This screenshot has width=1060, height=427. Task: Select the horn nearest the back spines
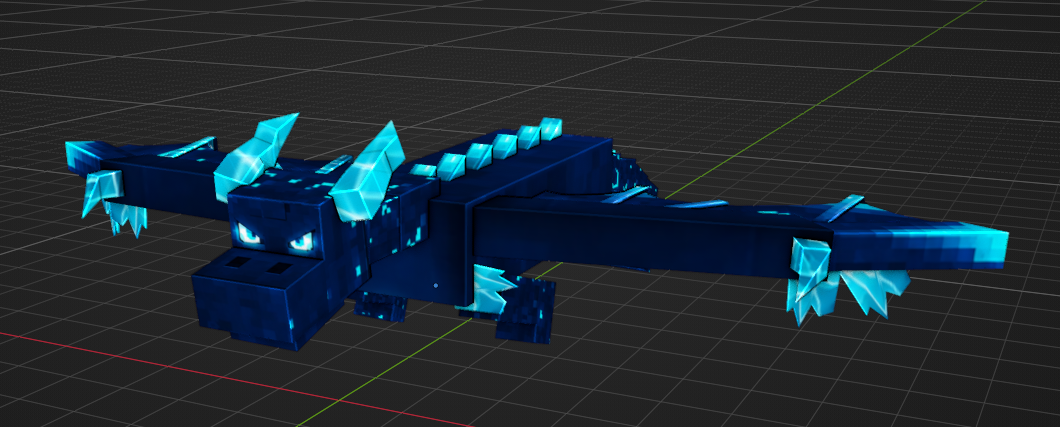point(366,174)
